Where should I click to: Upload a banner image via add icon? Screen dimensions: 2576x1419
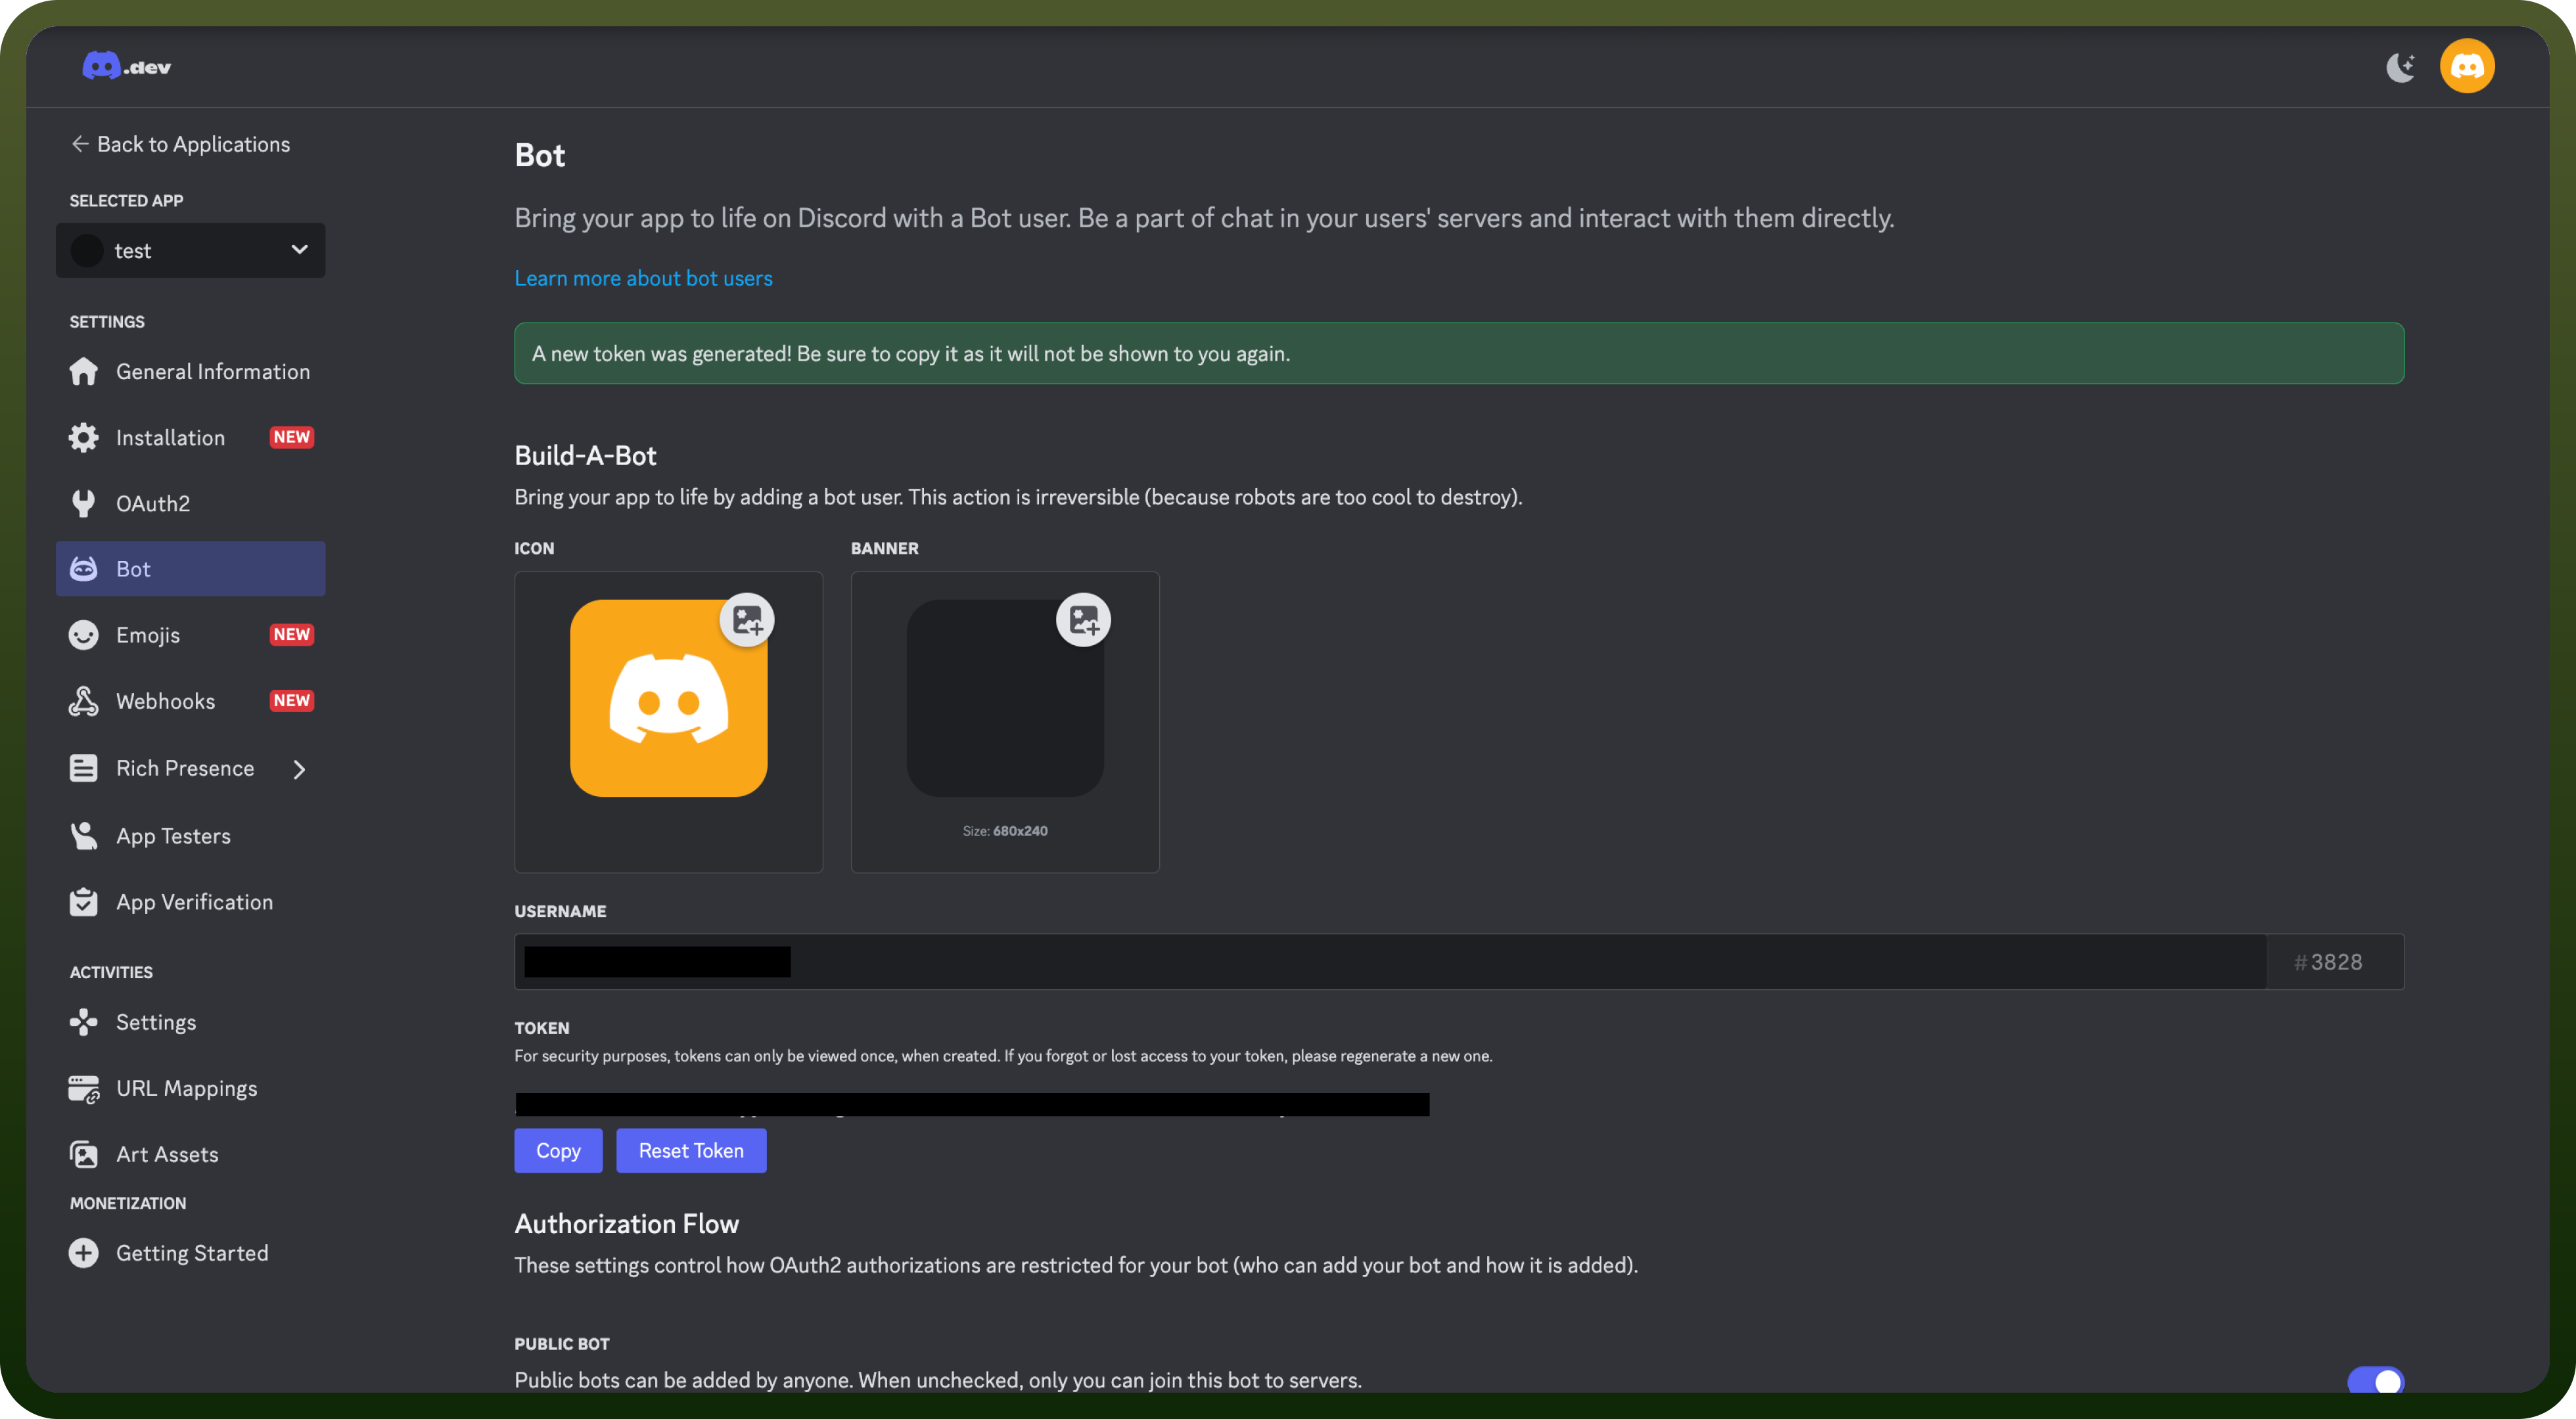pos(1083,620)
